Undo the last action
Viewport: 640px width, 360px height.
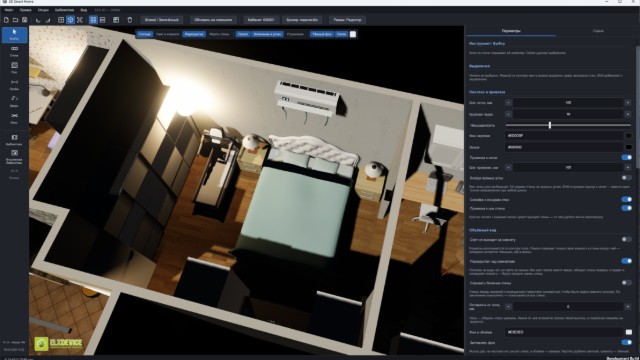tap(38, 20)
